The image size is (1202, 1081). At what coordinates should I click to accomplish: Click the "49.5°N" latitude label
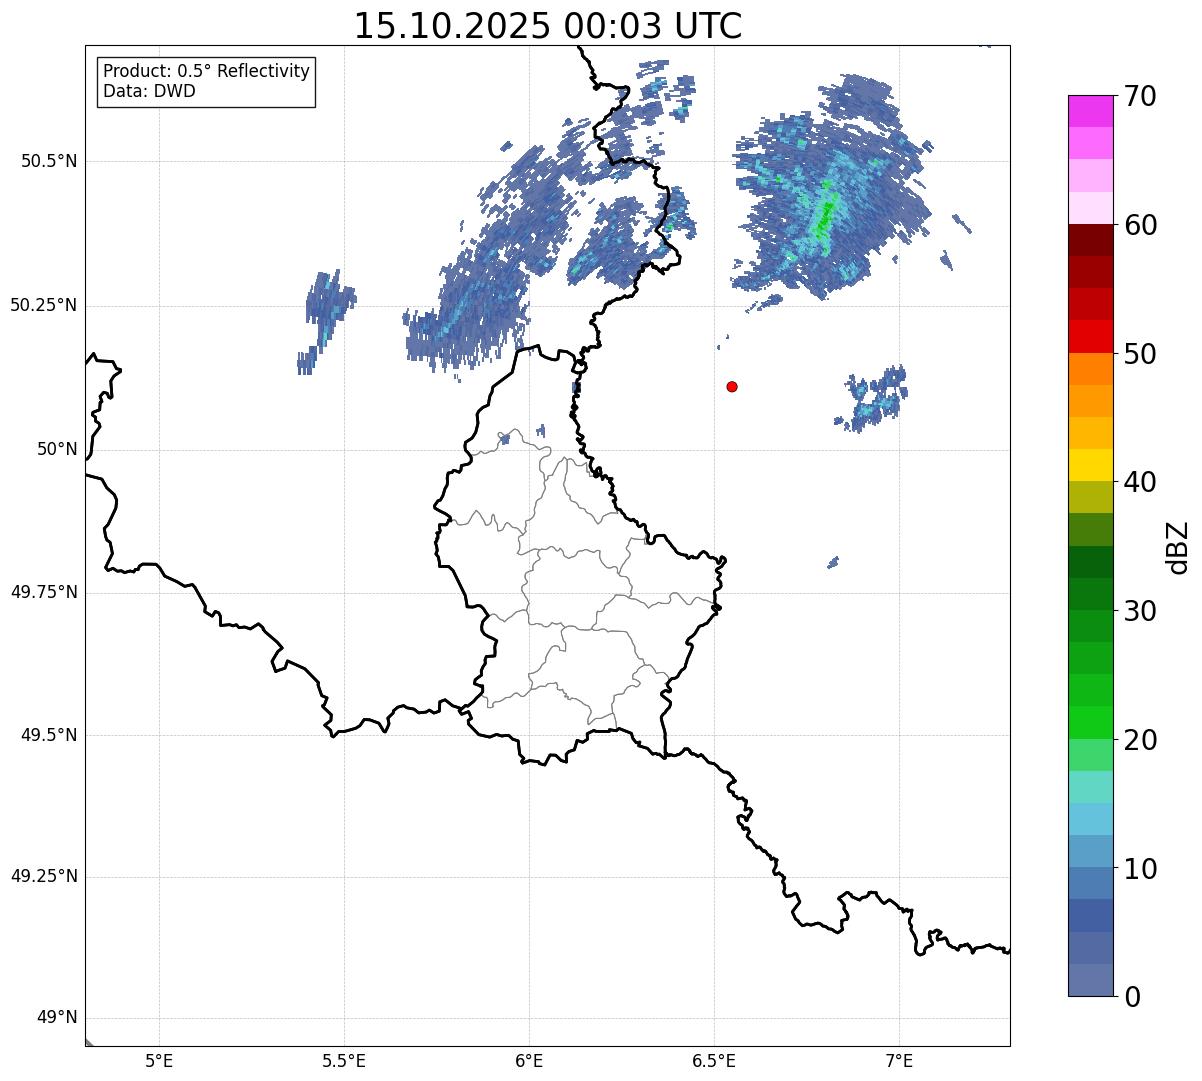pyautogui.click(x=49, y=735)
